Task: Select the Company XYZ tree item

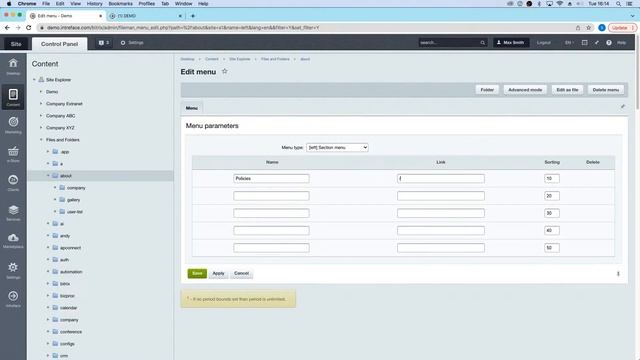Action: [x=60, y=128]
